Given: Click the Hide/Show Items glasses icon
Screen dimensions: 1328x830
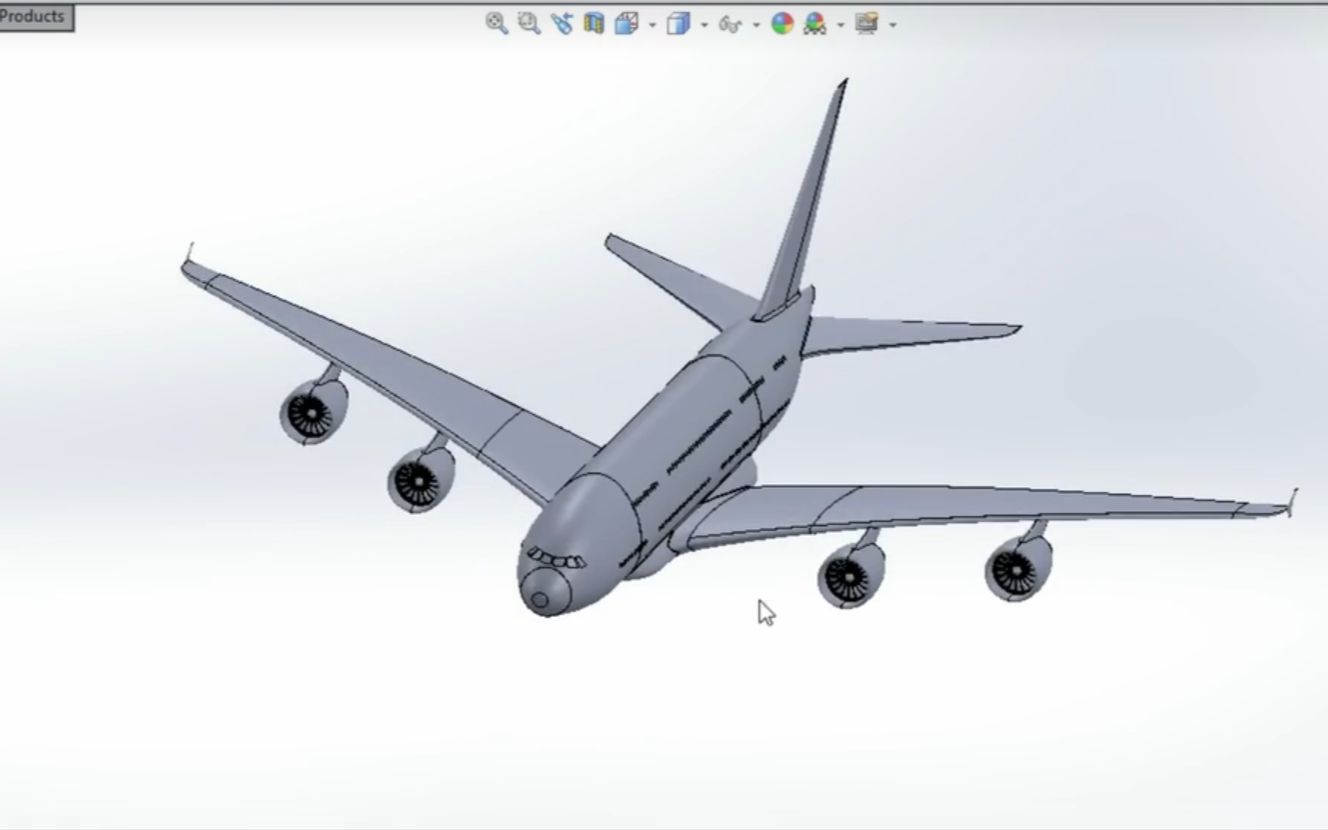Looking at the screenshot, I should coord(730,24).
